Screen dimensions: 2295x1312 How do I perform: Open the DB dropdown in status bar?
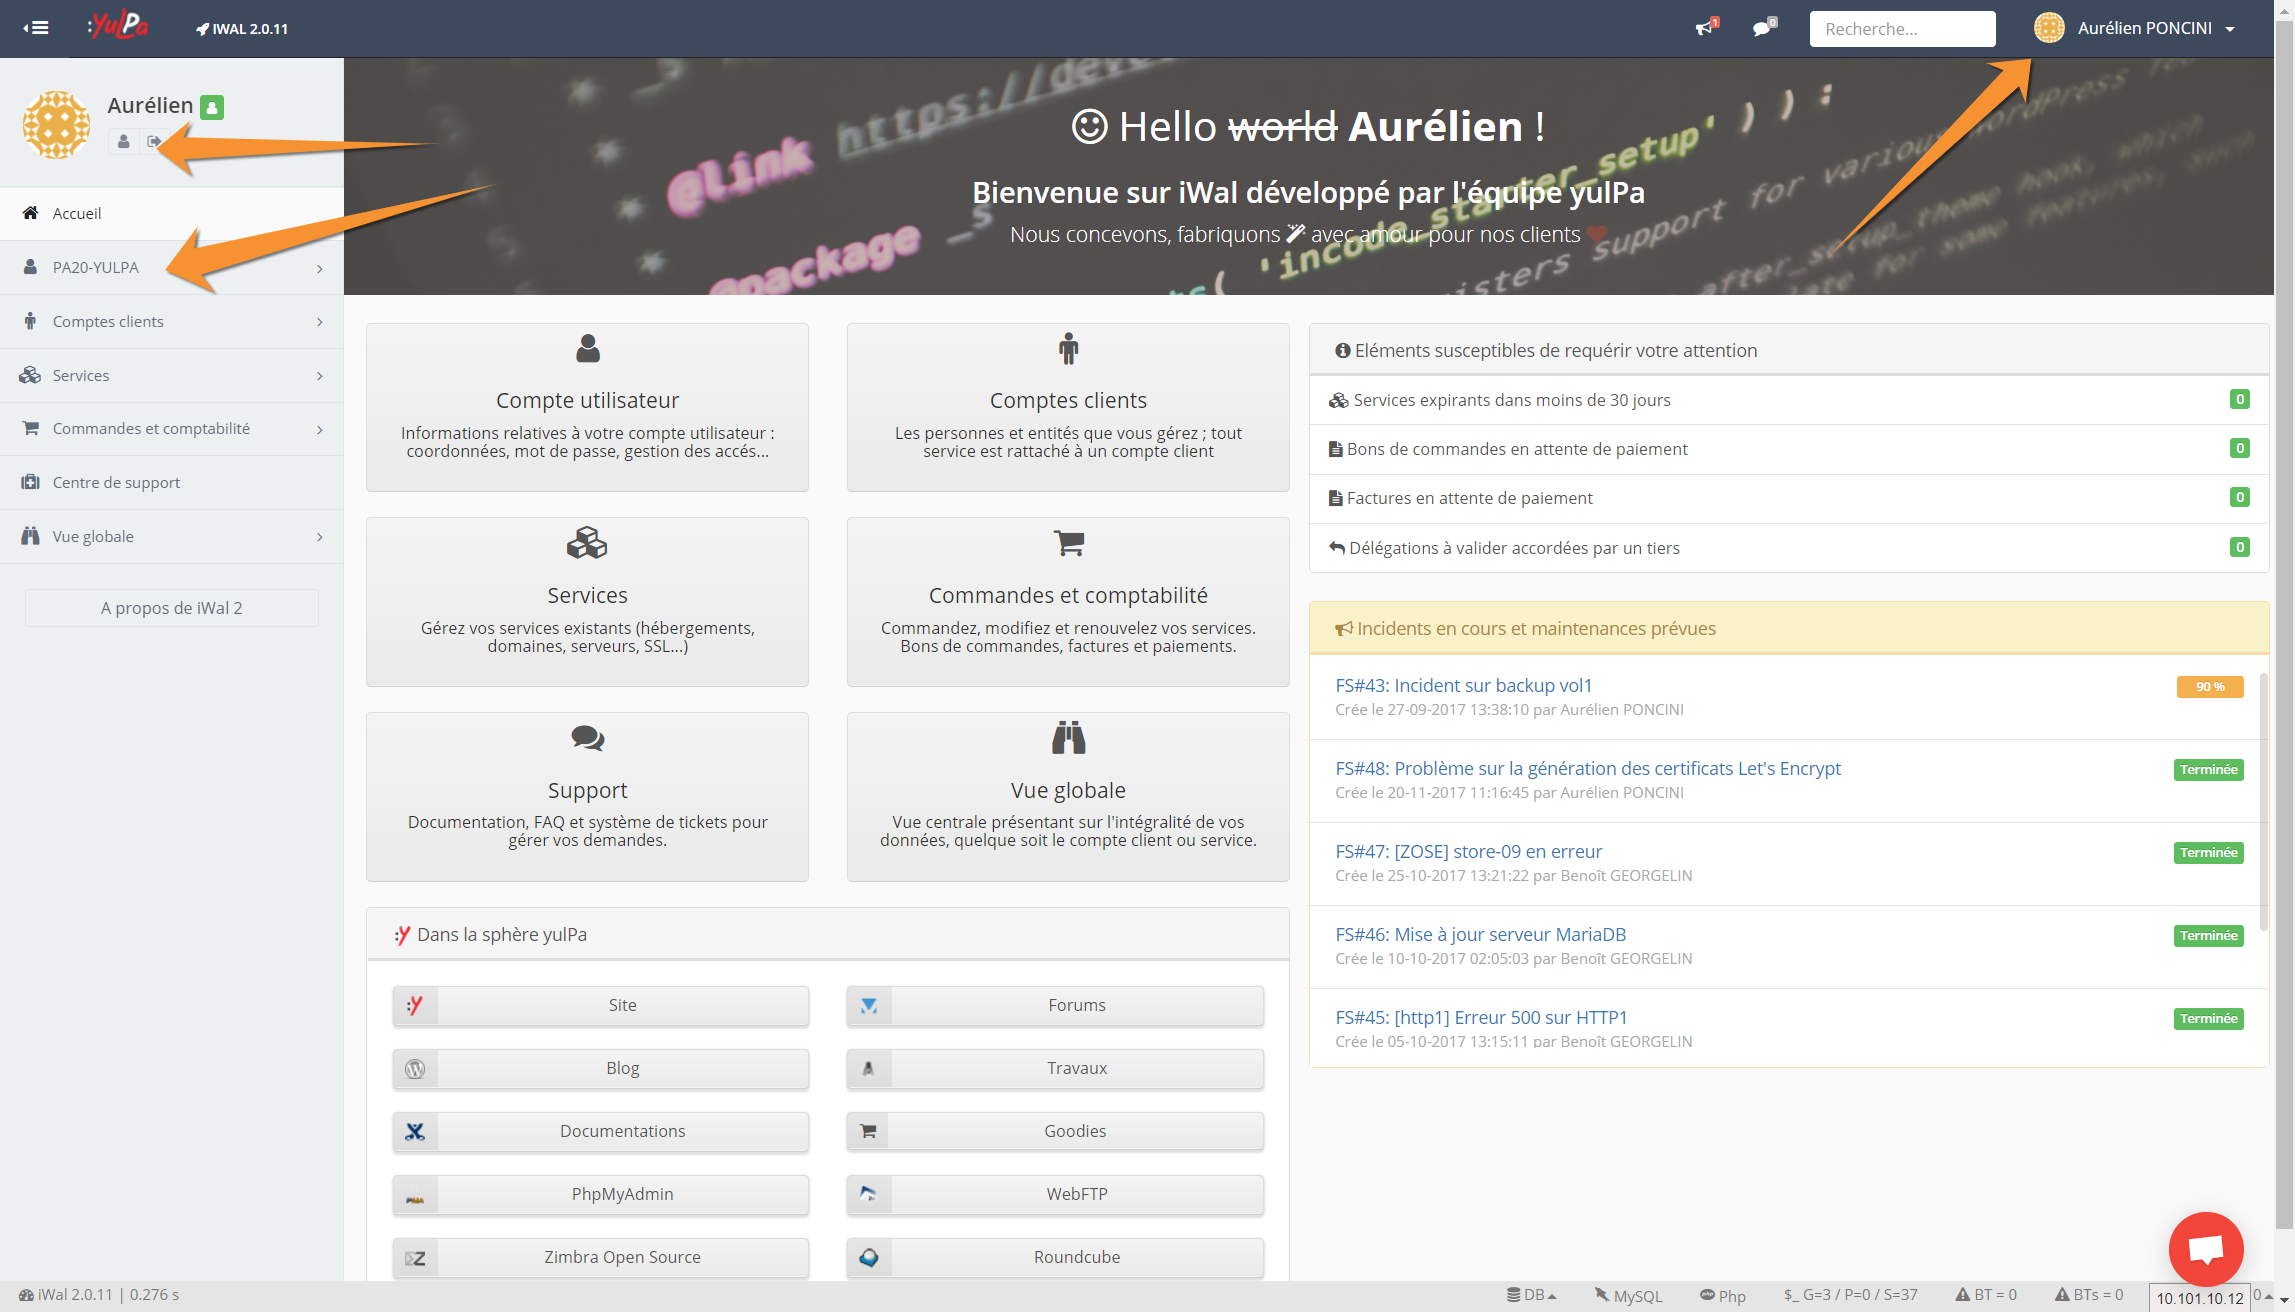(1532, 1295)
